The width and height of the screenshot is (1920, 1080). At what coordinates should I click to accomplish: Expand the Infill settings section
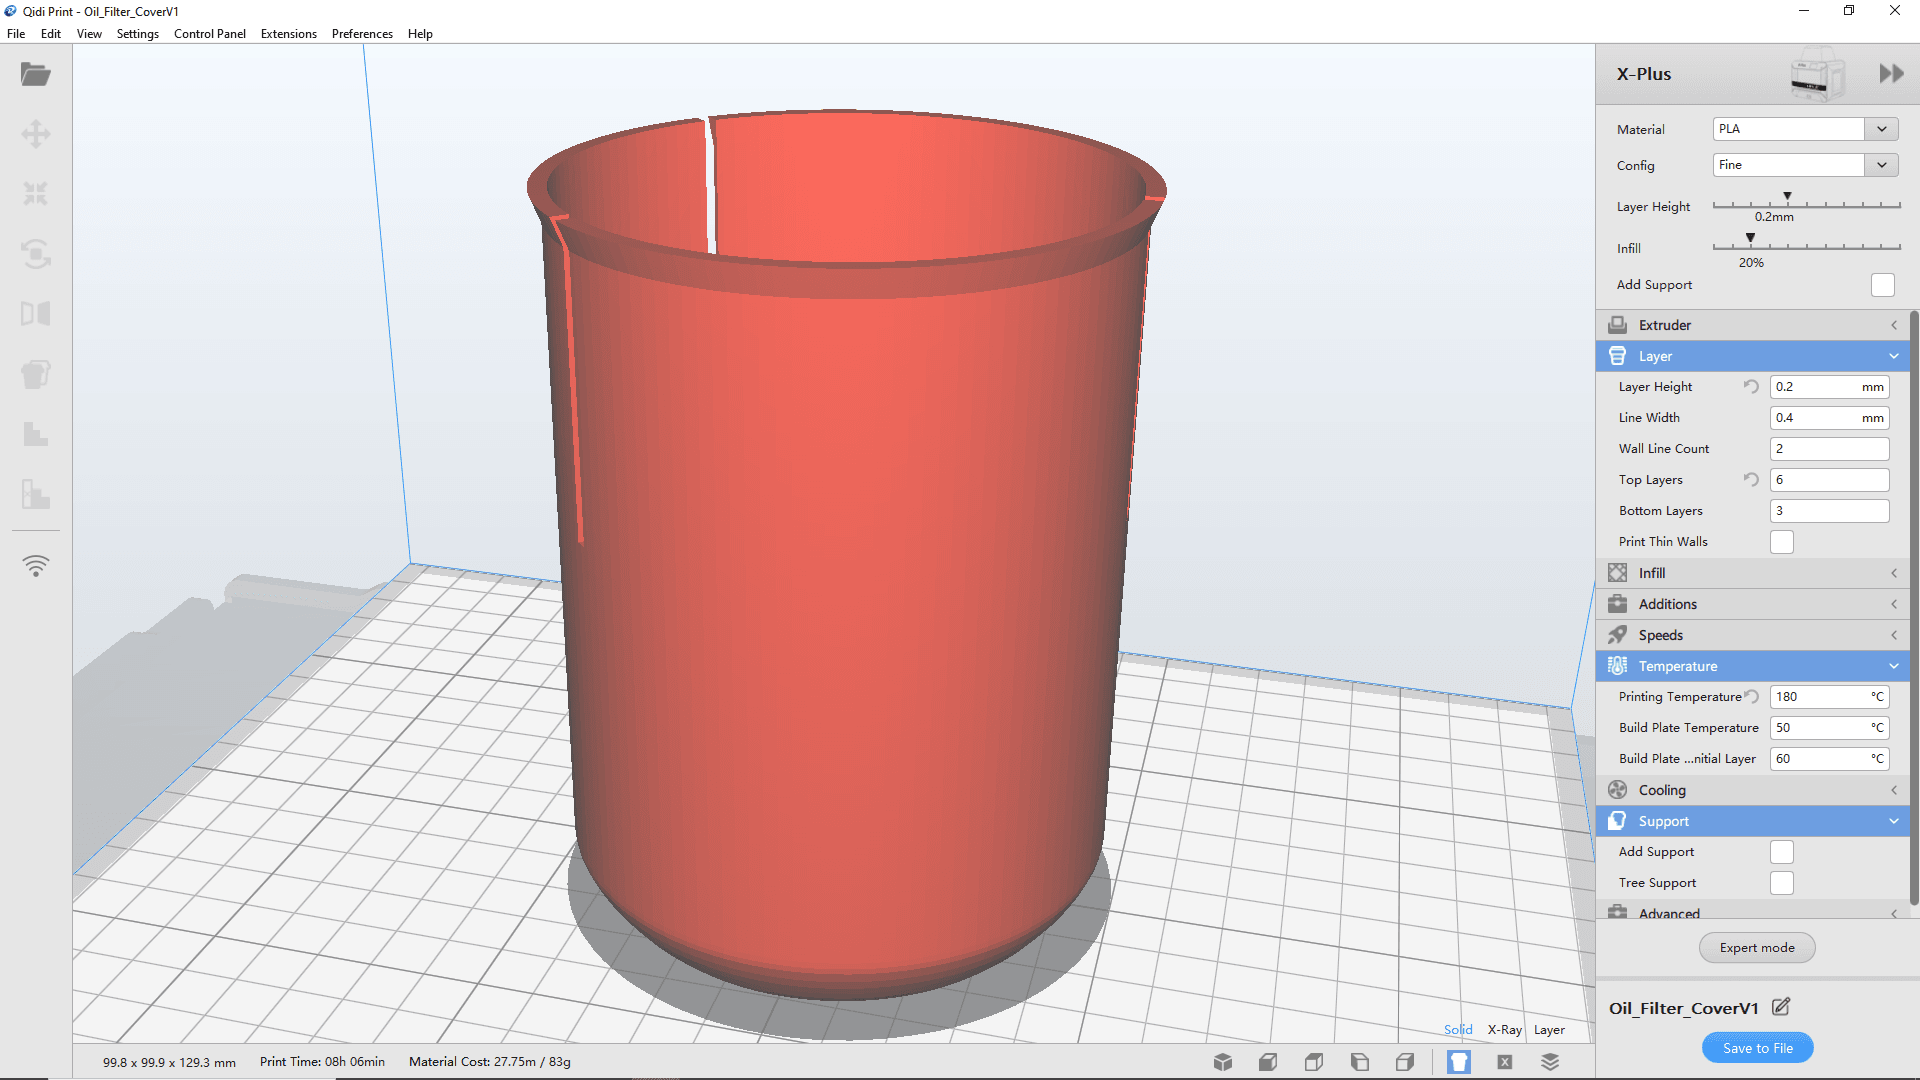(1752, 573)
